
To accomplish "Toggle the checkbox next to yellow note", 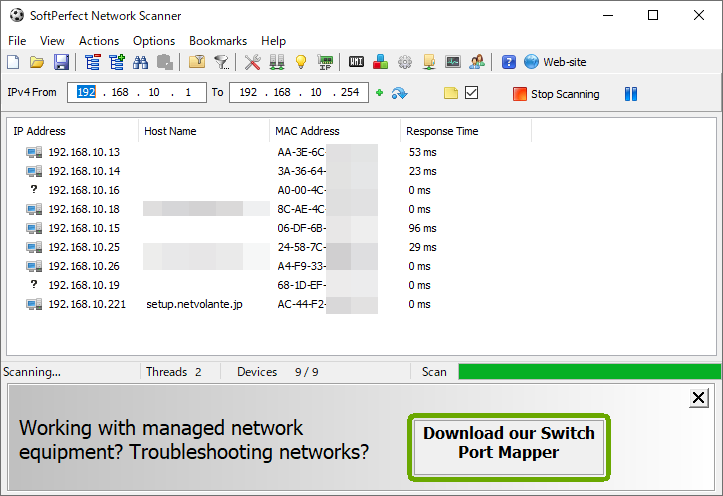I will [471, 93].
